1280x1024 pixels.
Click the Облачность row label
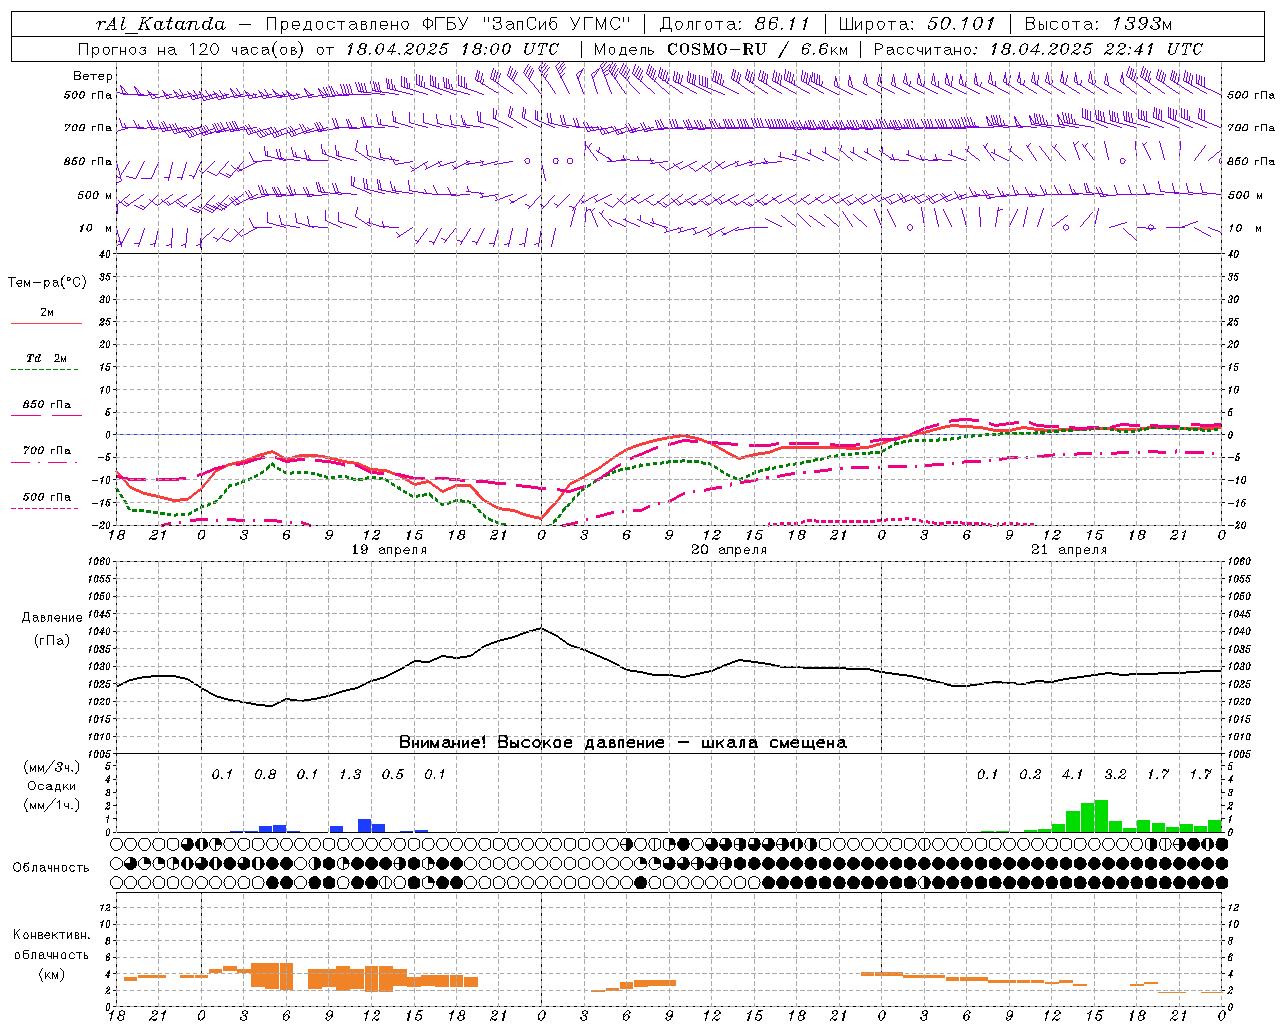pos(51,867)
